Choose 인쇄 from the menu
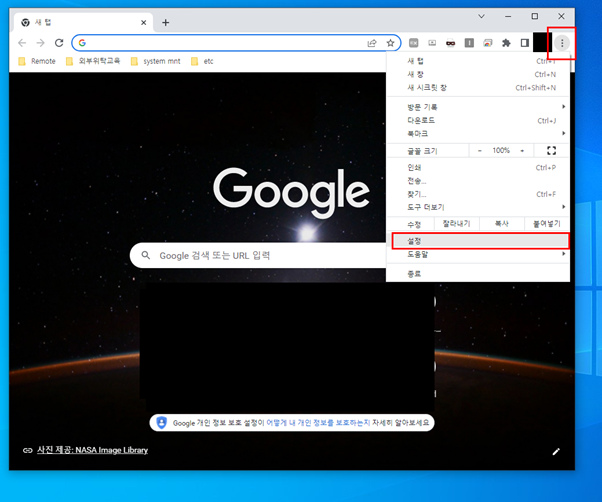602x502 pixels. [x=478, y=167]
